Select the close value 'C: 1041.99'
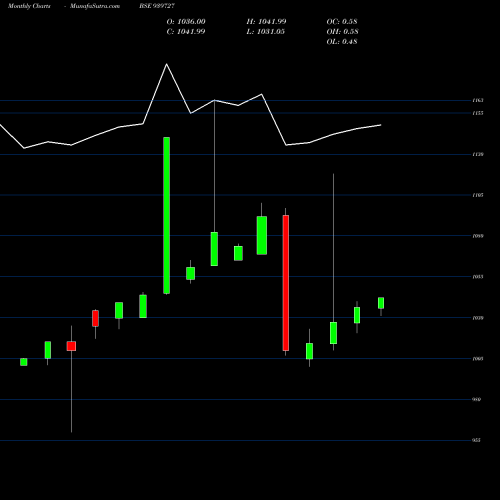This screenshot has height=500, width=500. (x=186, y=32)
